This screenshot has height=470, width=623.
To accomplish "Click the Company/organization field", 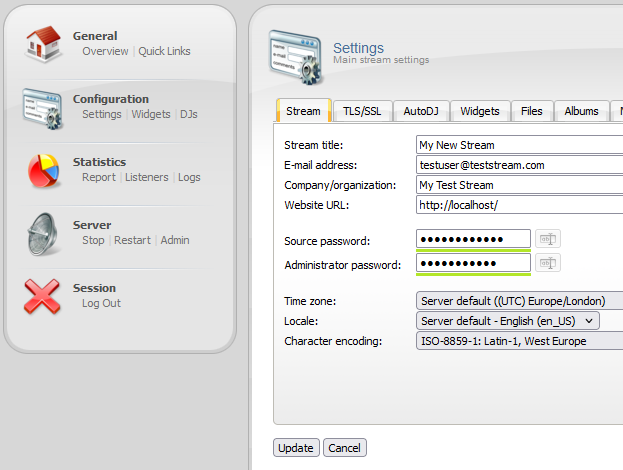I will [x=519, y=185].
